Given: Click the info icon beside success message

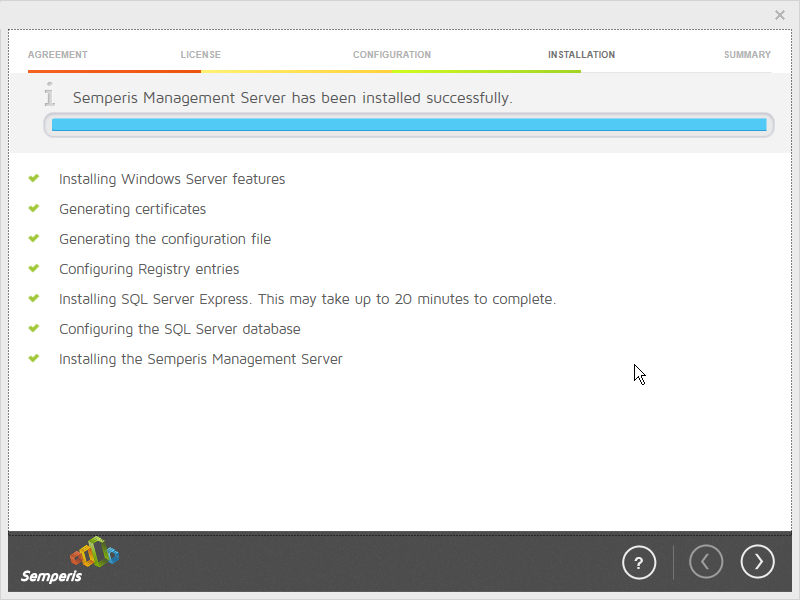Looking at the screenshot, I should tap(49, 96).
